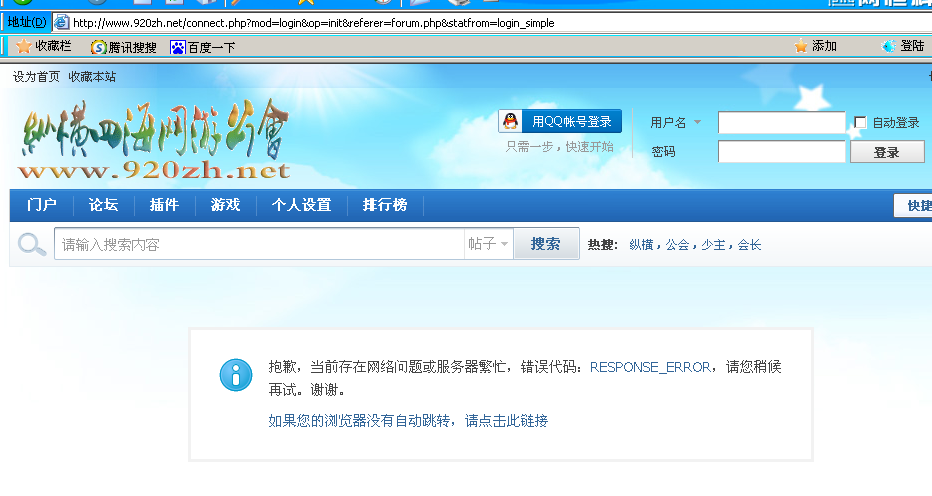Open the 游戏 nav tab
Screen dimensions: 932x496
point(225,205)
